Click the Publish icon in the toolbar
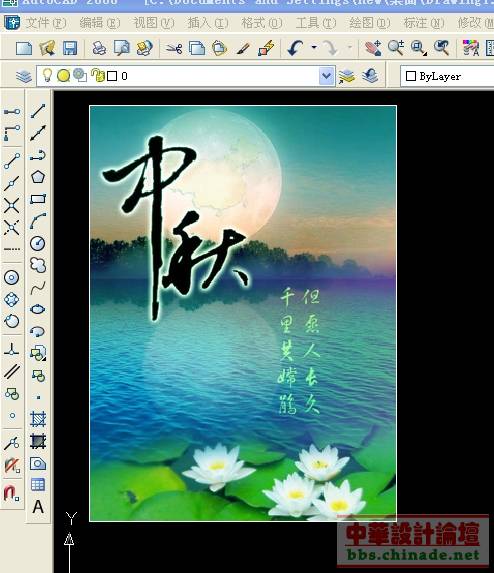 [x=144, y=48]
